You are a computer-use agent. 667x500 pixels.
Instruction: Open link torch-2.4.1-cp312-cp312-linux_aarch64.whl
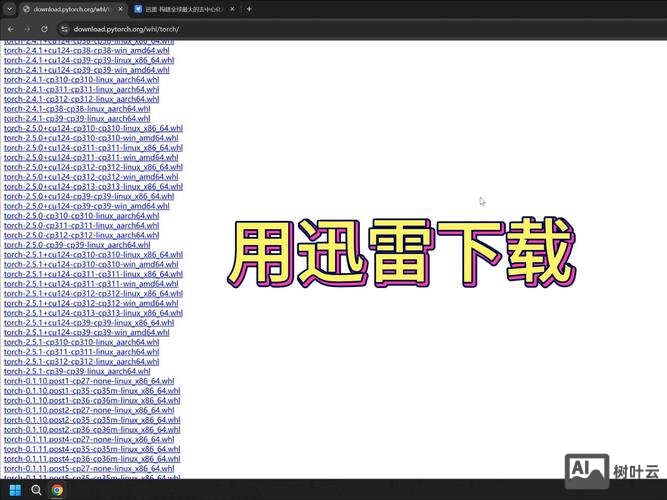pos(81,99)
